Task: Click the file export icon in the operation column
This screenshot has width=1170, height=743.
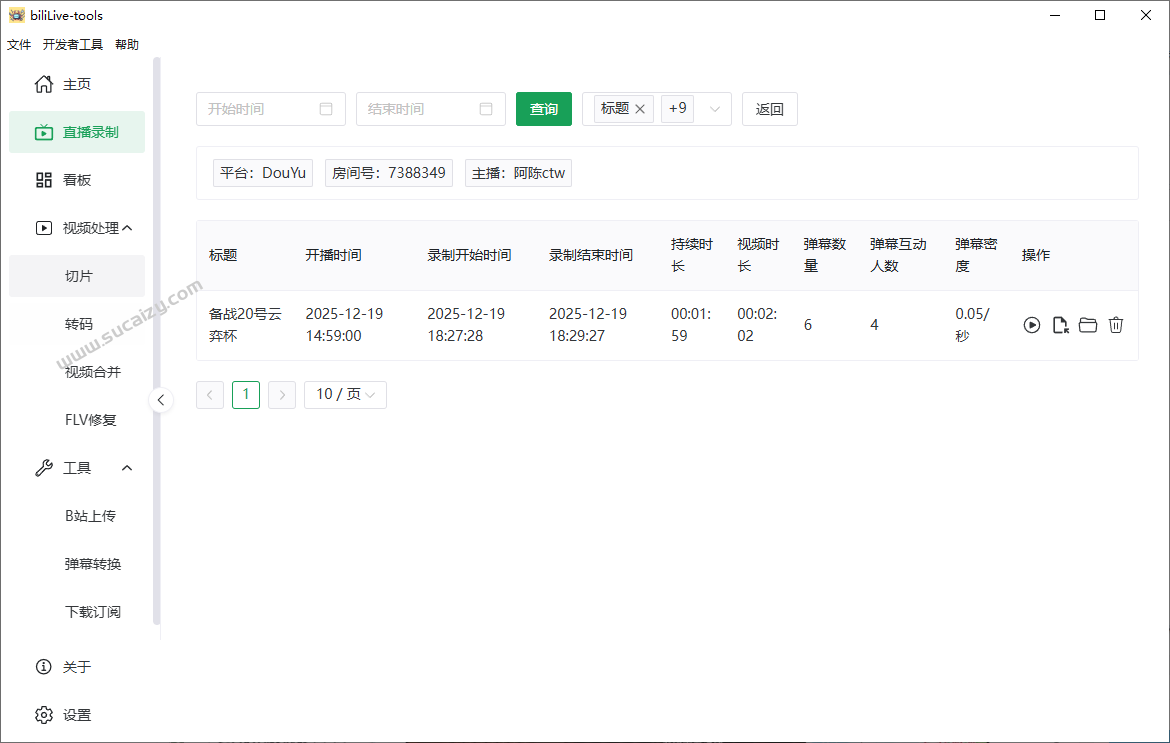Action: pyautogui.click(x=1060, y=324)
